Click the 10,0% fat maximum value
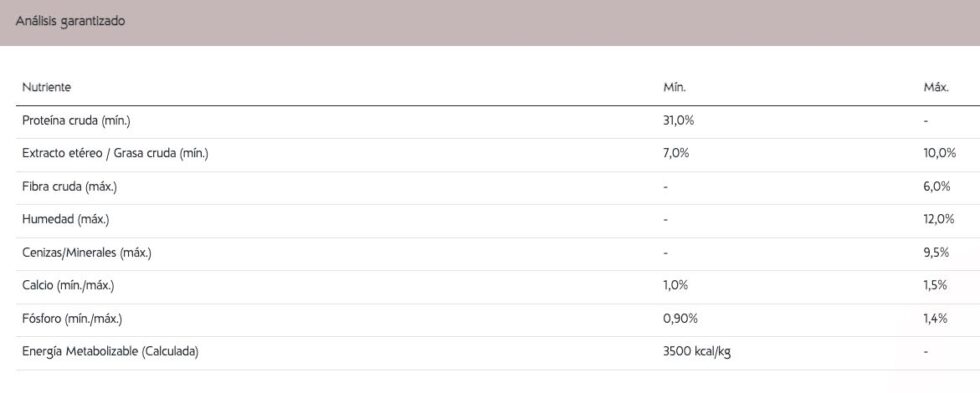The image size is (980, 393). (x=939, y=154)
